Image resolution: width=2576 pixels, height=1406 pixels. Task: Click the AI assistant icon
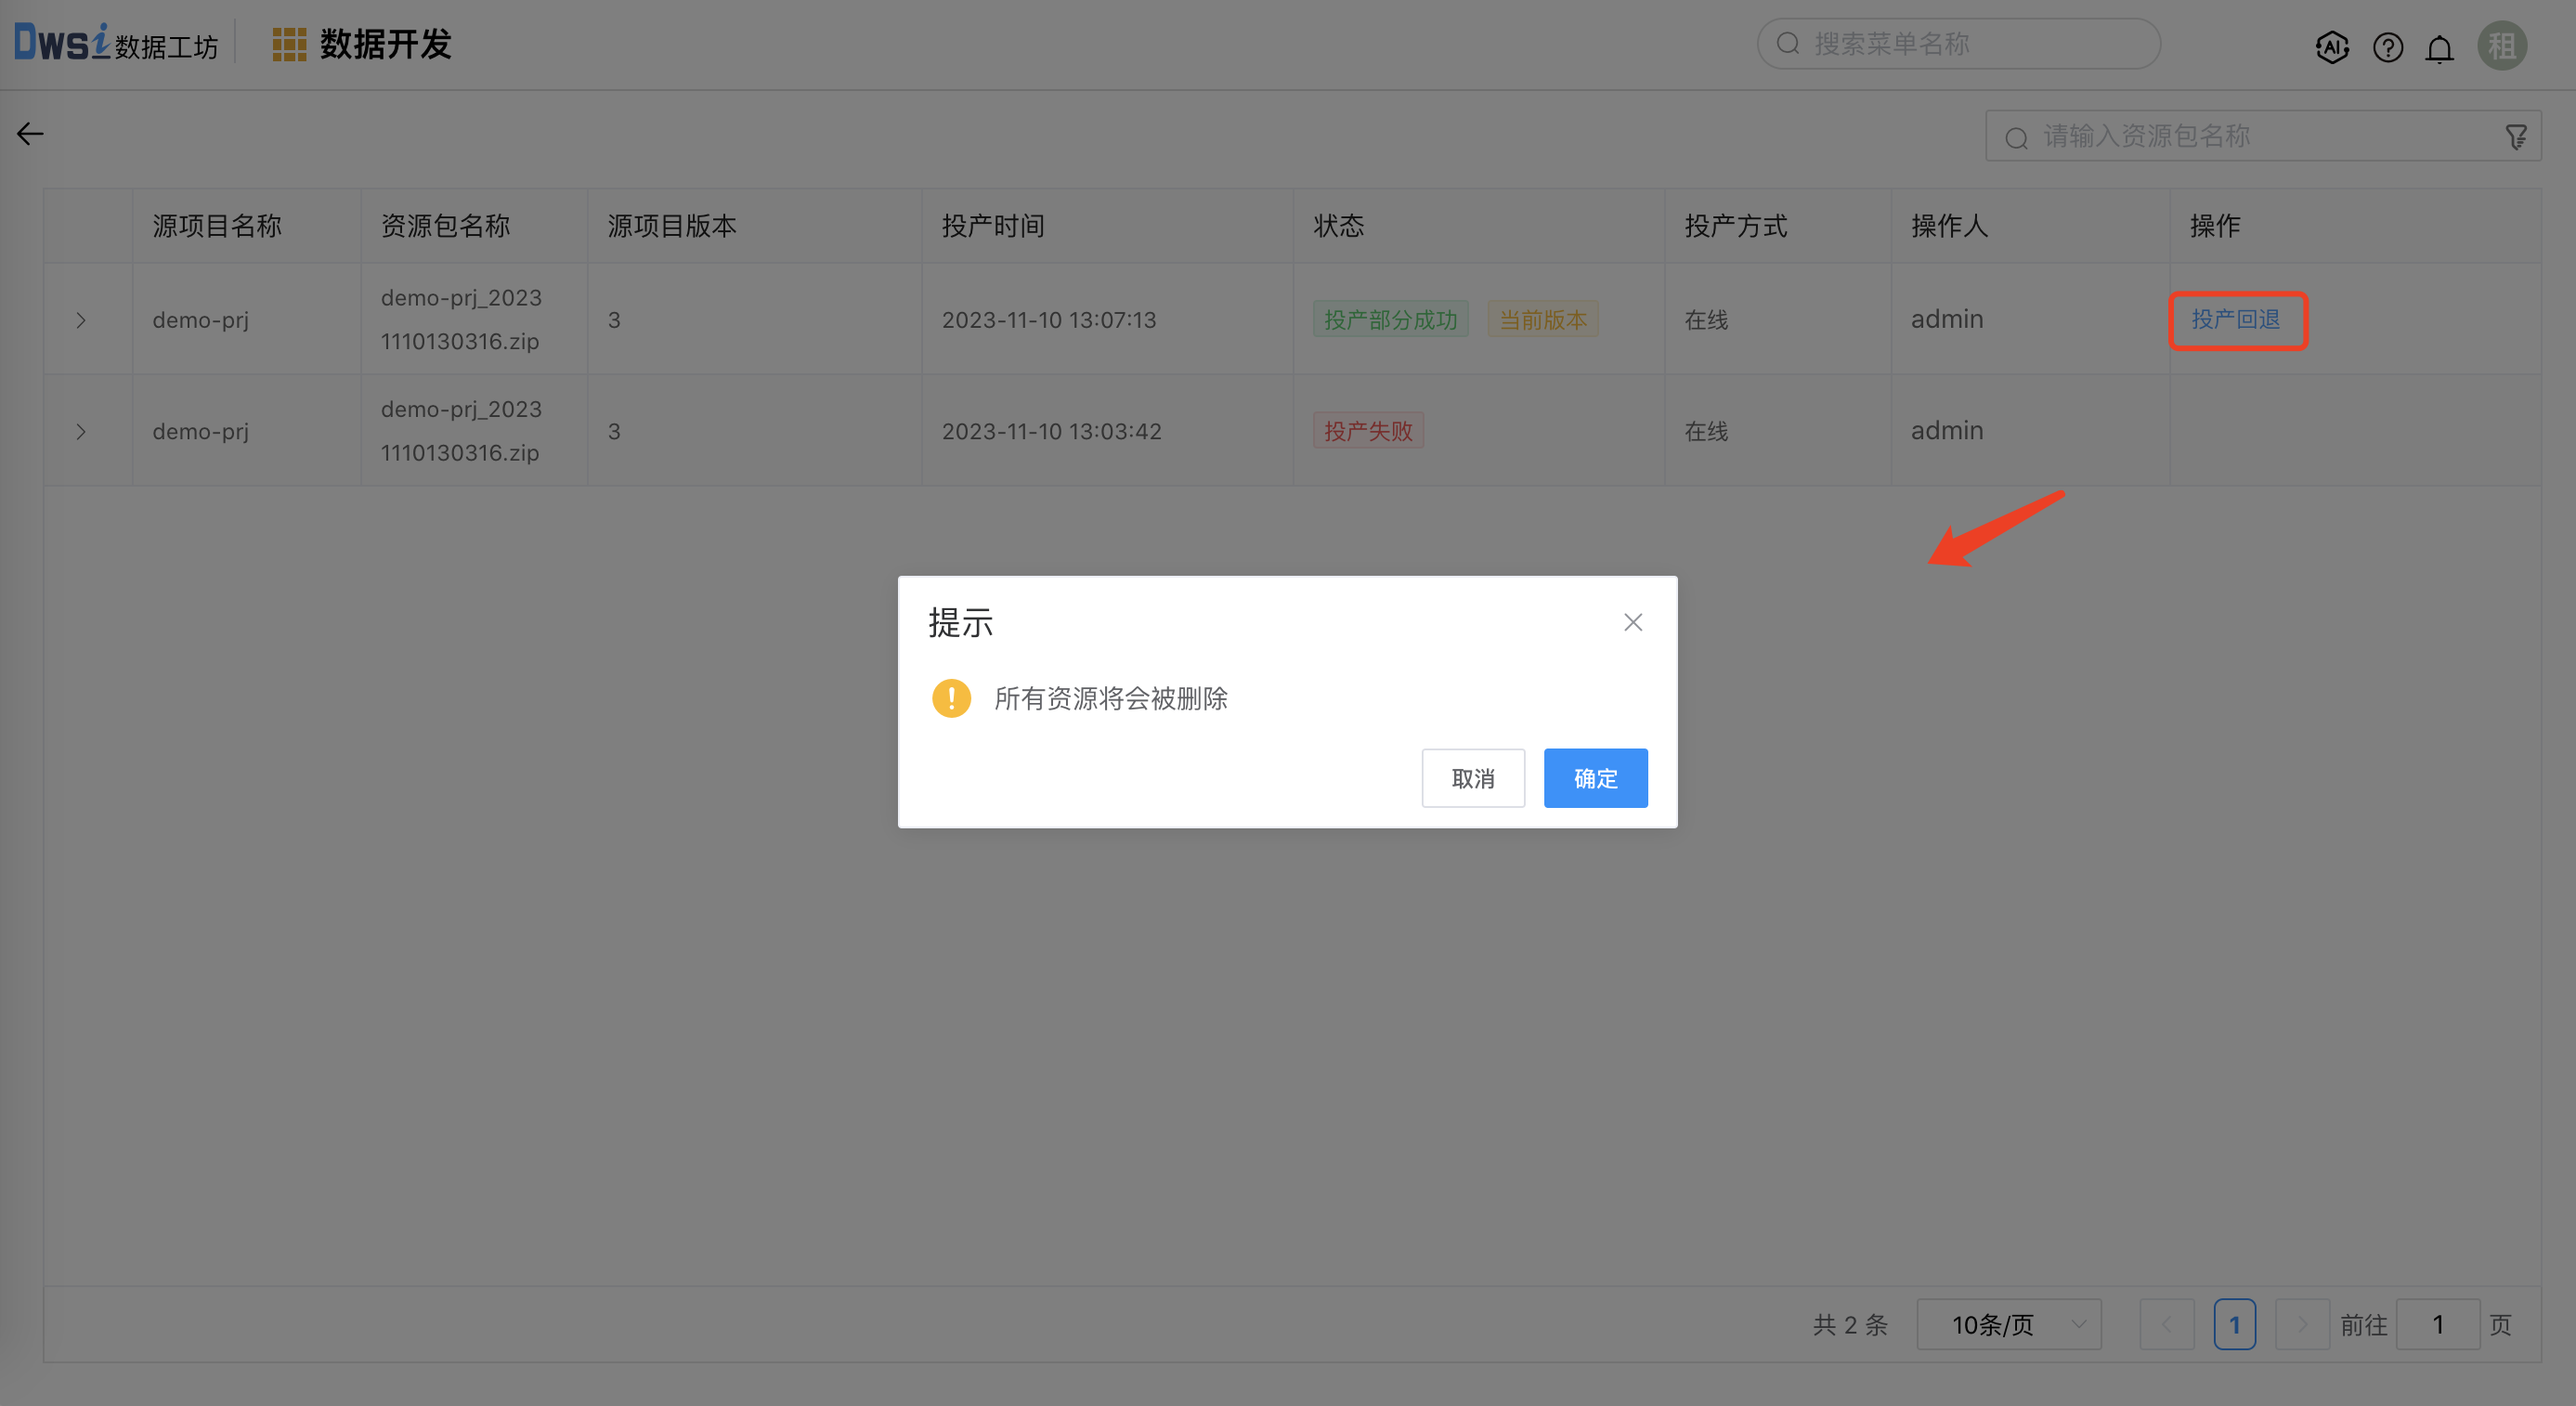[x=2331, y=47]
